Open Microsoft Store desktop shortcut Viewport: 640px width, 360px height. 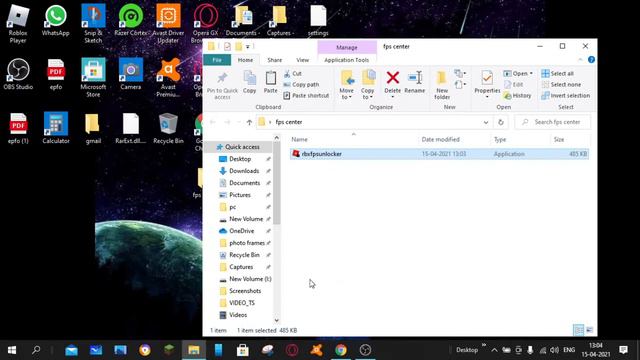point(93,78)
